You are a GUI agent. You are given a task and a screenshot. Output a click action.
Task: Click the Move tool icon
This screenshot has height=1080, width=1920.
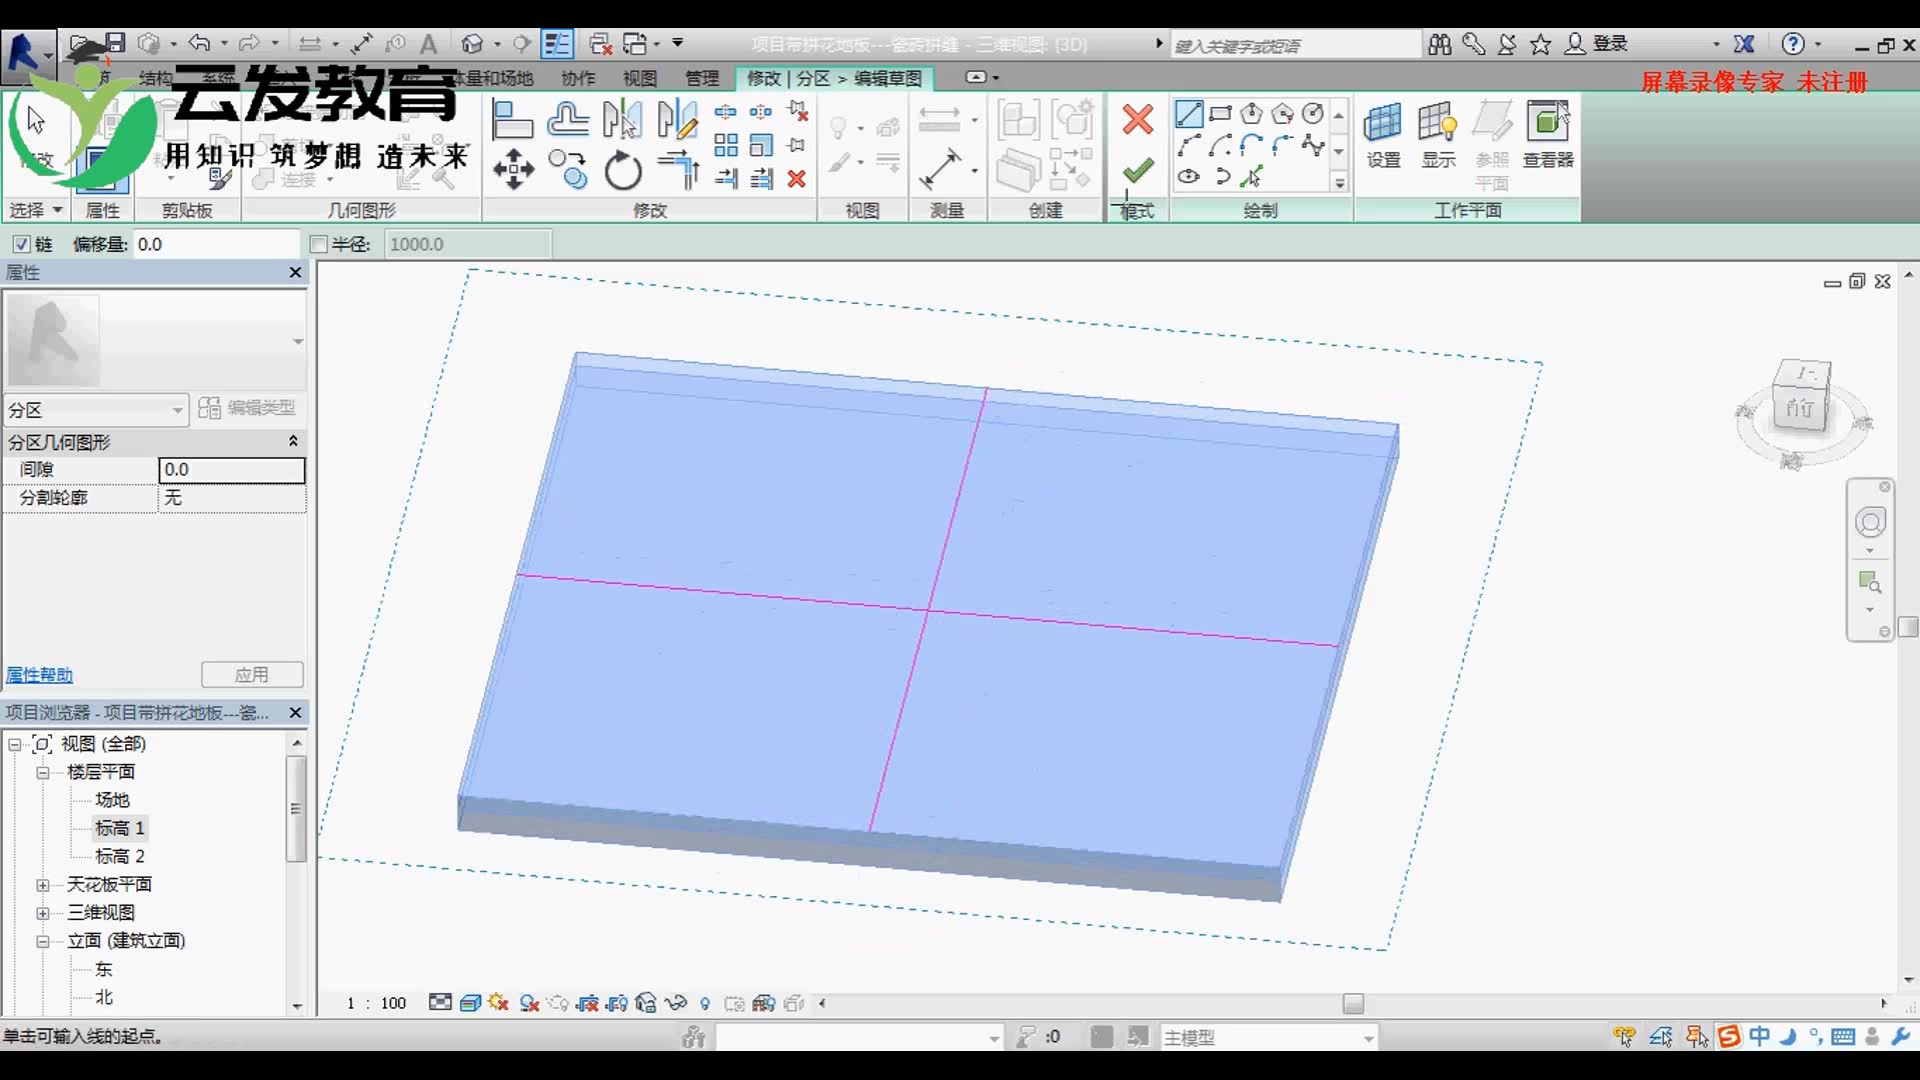click(x=513, y=169)
